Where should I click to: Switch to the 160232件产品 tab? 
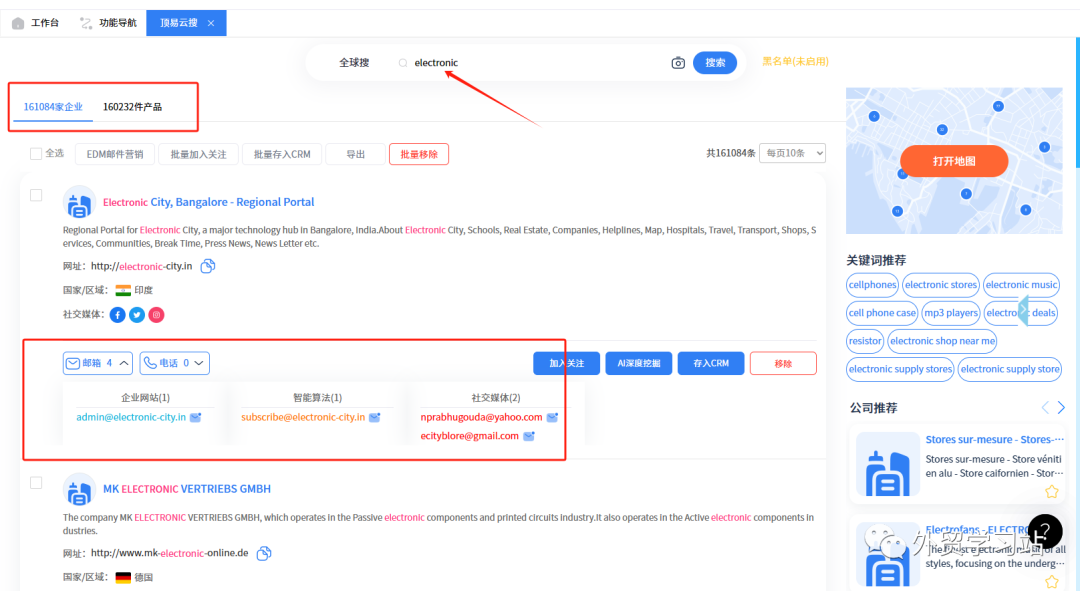coord(132,107)
